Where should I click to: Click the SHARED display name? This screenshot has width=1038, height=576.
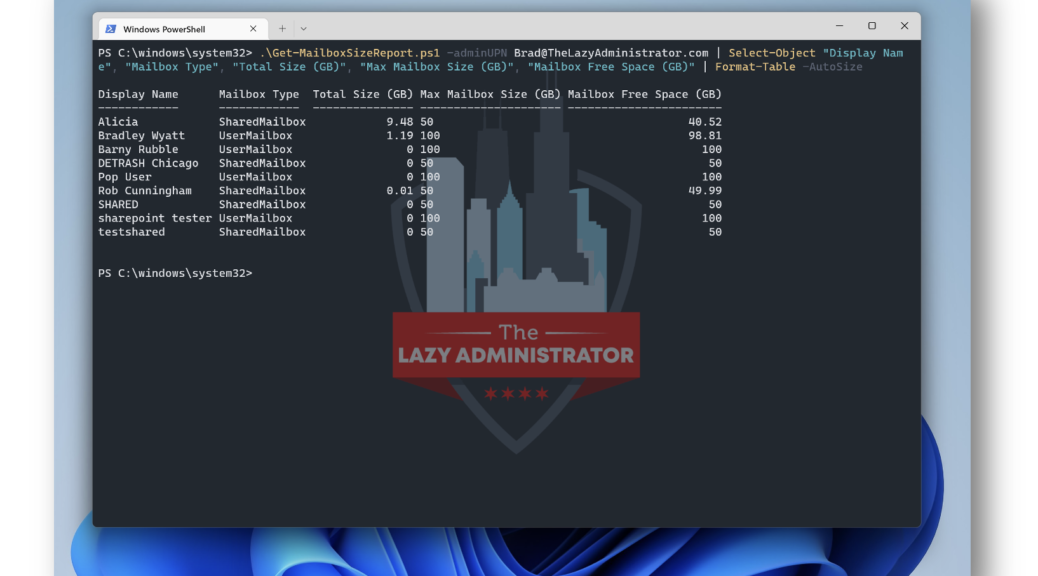point(118,205)
